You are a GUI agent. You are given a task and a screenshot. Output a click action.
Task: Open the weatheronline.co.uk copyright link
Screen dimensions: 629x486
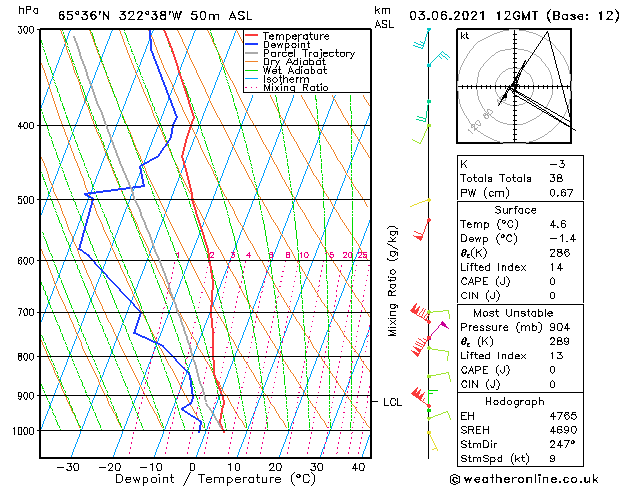coord(524,479)
